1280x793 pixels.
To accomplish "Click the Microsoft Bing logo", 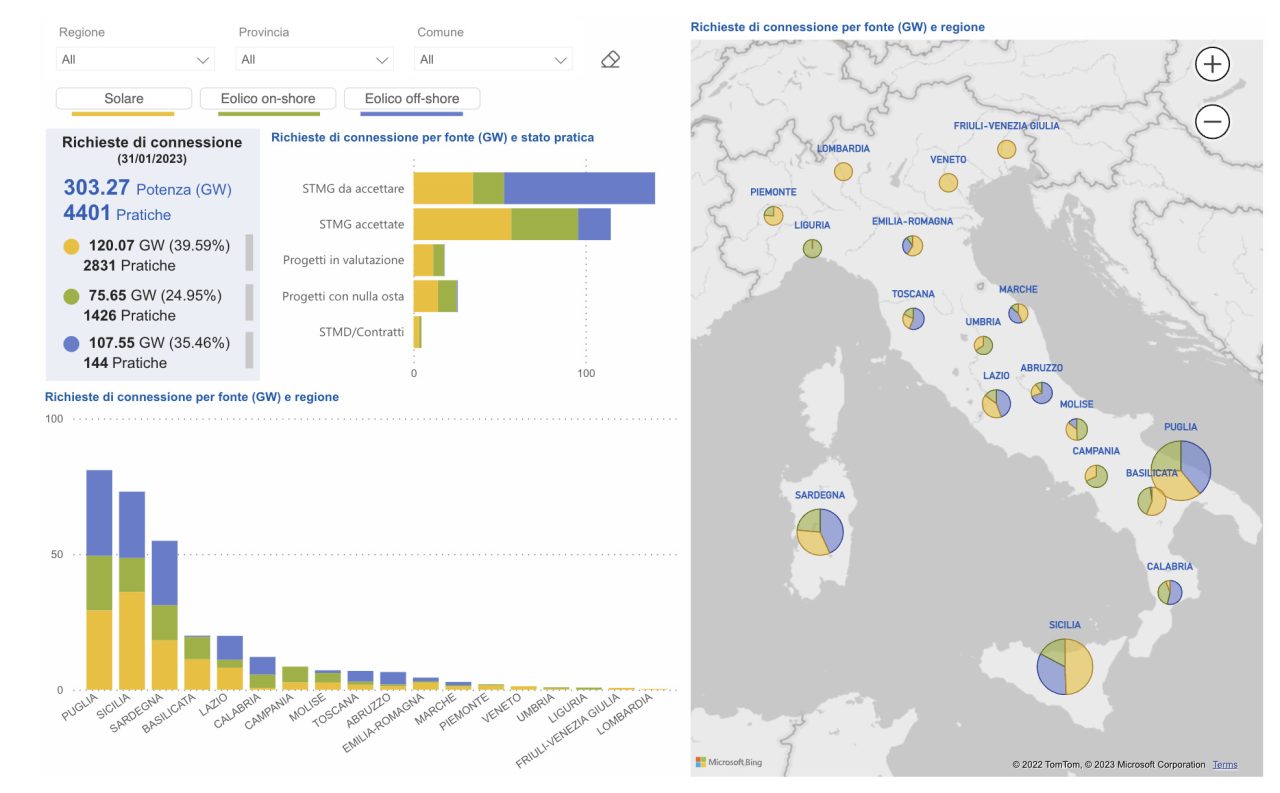I will tap(729, 762).
